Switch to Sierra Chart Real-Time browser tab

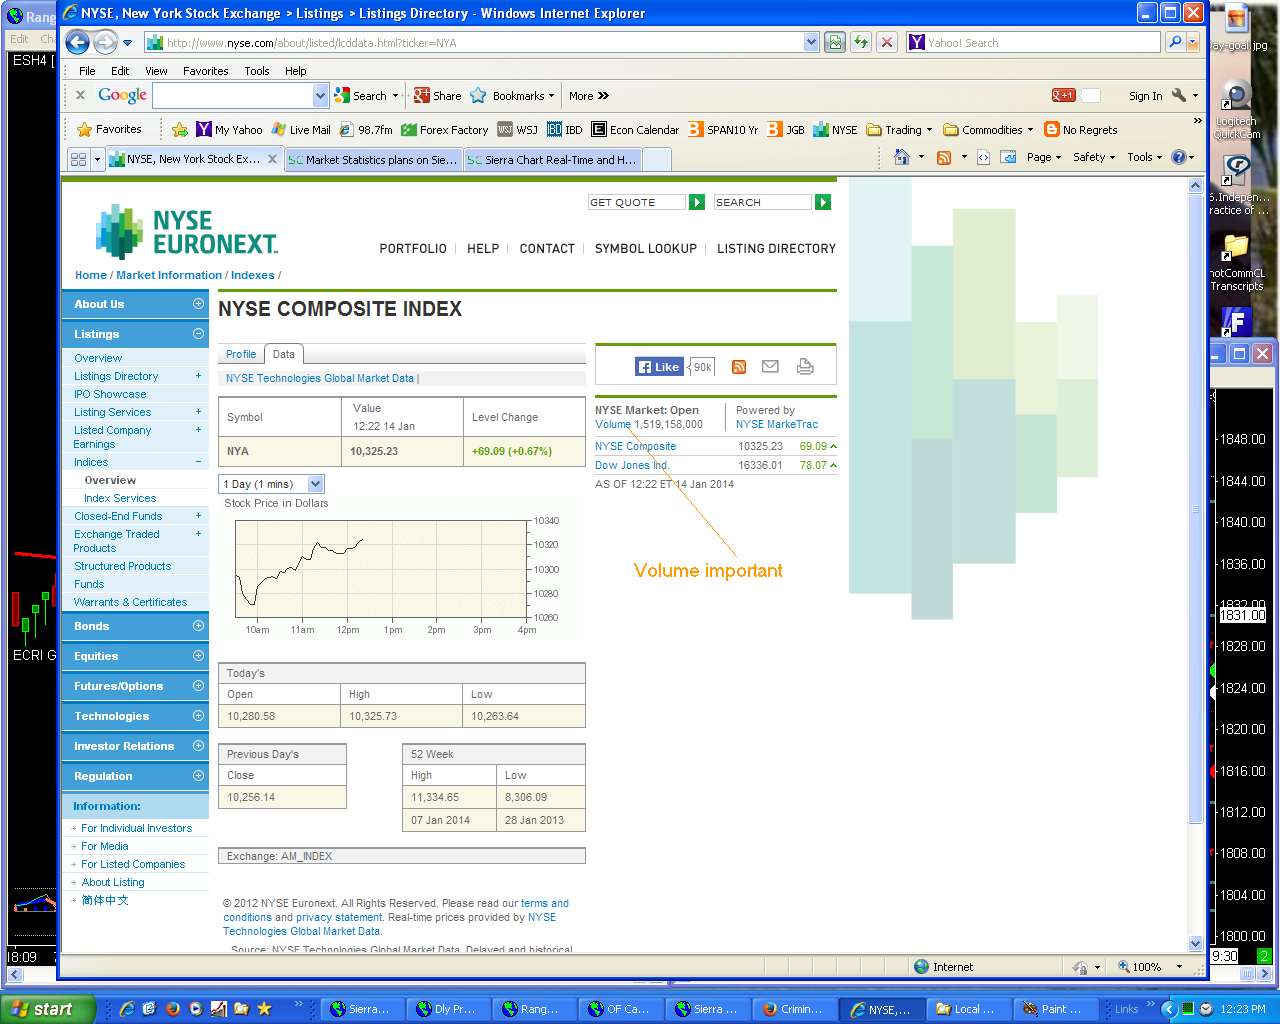(x=552, y=160)
